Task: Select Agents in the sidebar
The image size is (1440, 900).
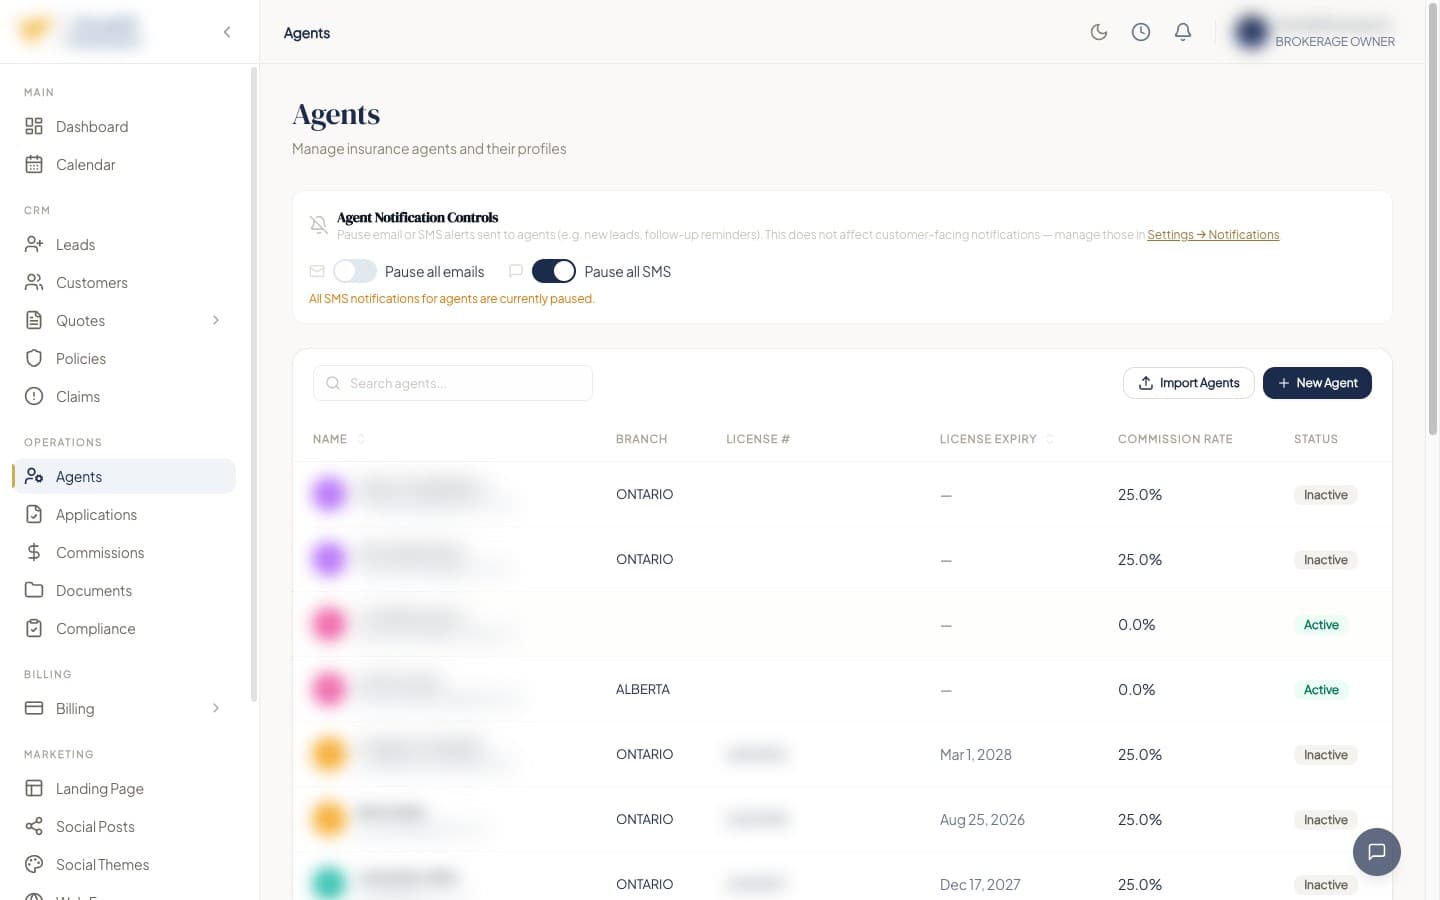Action: coord(124,476)
